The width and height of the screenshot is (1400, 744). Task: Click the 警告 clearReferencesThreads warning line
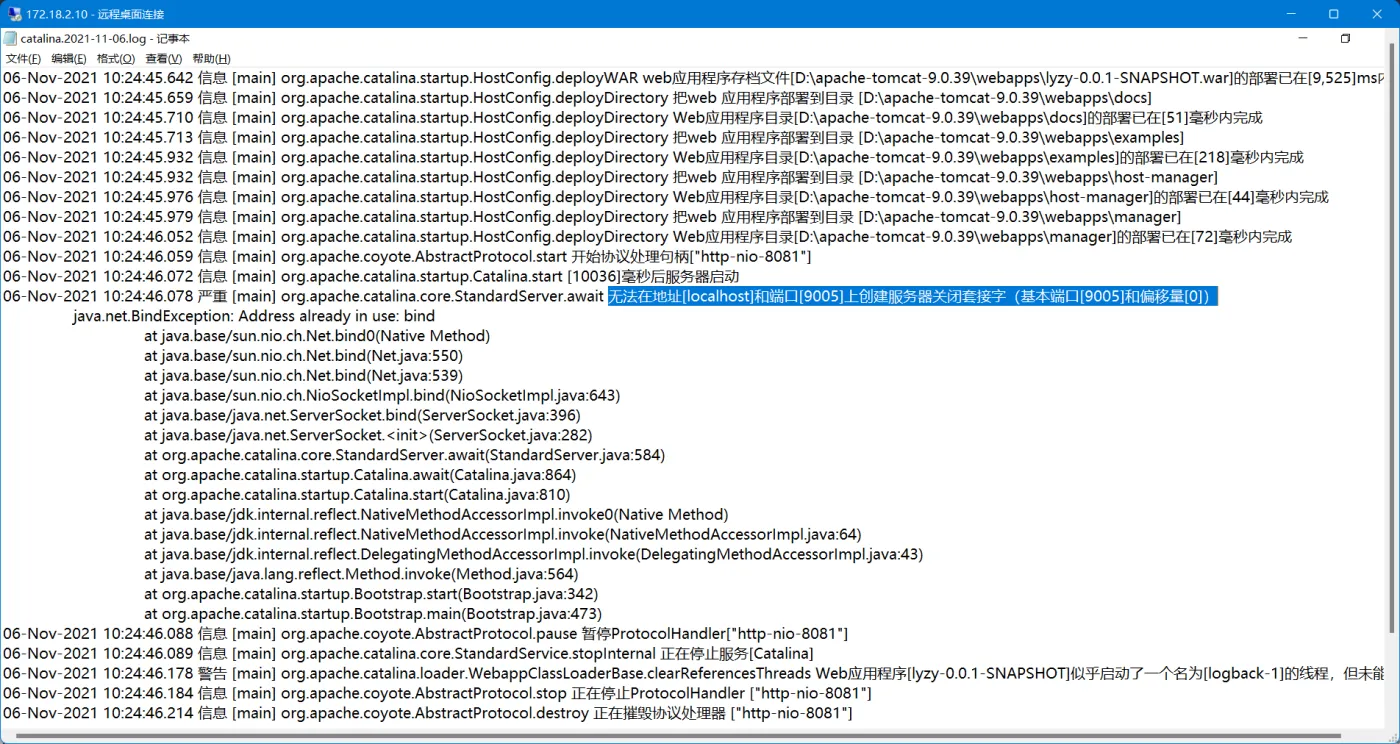[x=694, y=674]
